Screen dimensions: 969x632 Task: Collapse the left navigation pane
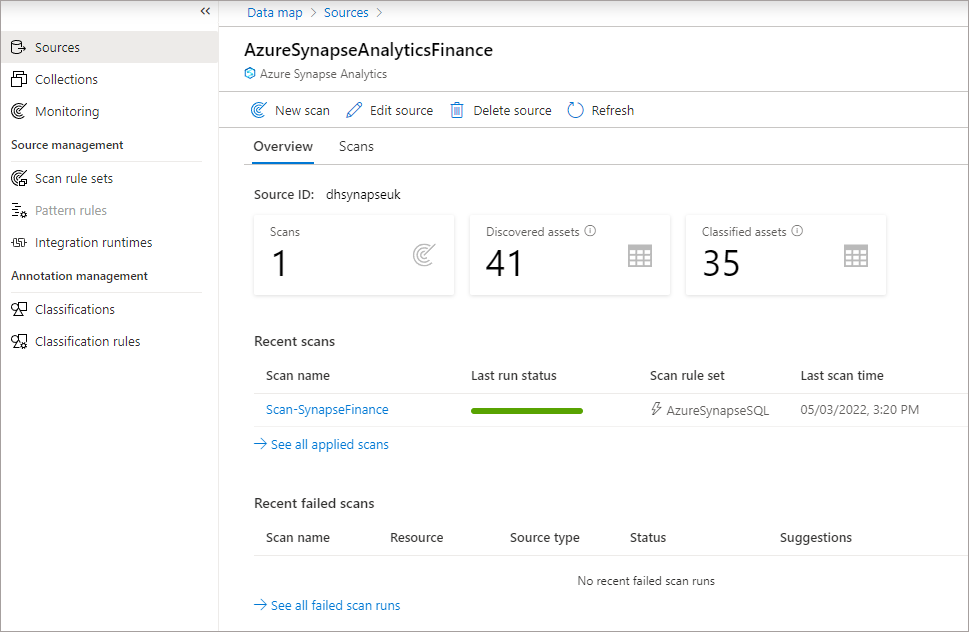pos(205,11)
